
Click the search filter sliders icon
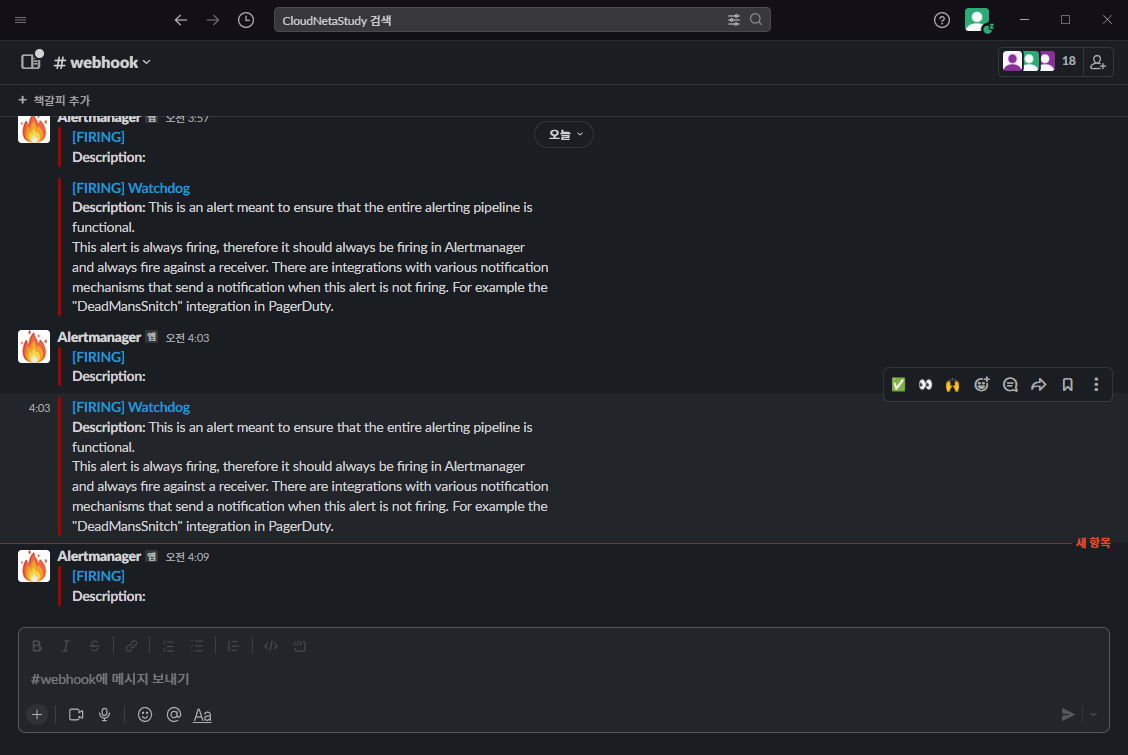click(734, 20)
